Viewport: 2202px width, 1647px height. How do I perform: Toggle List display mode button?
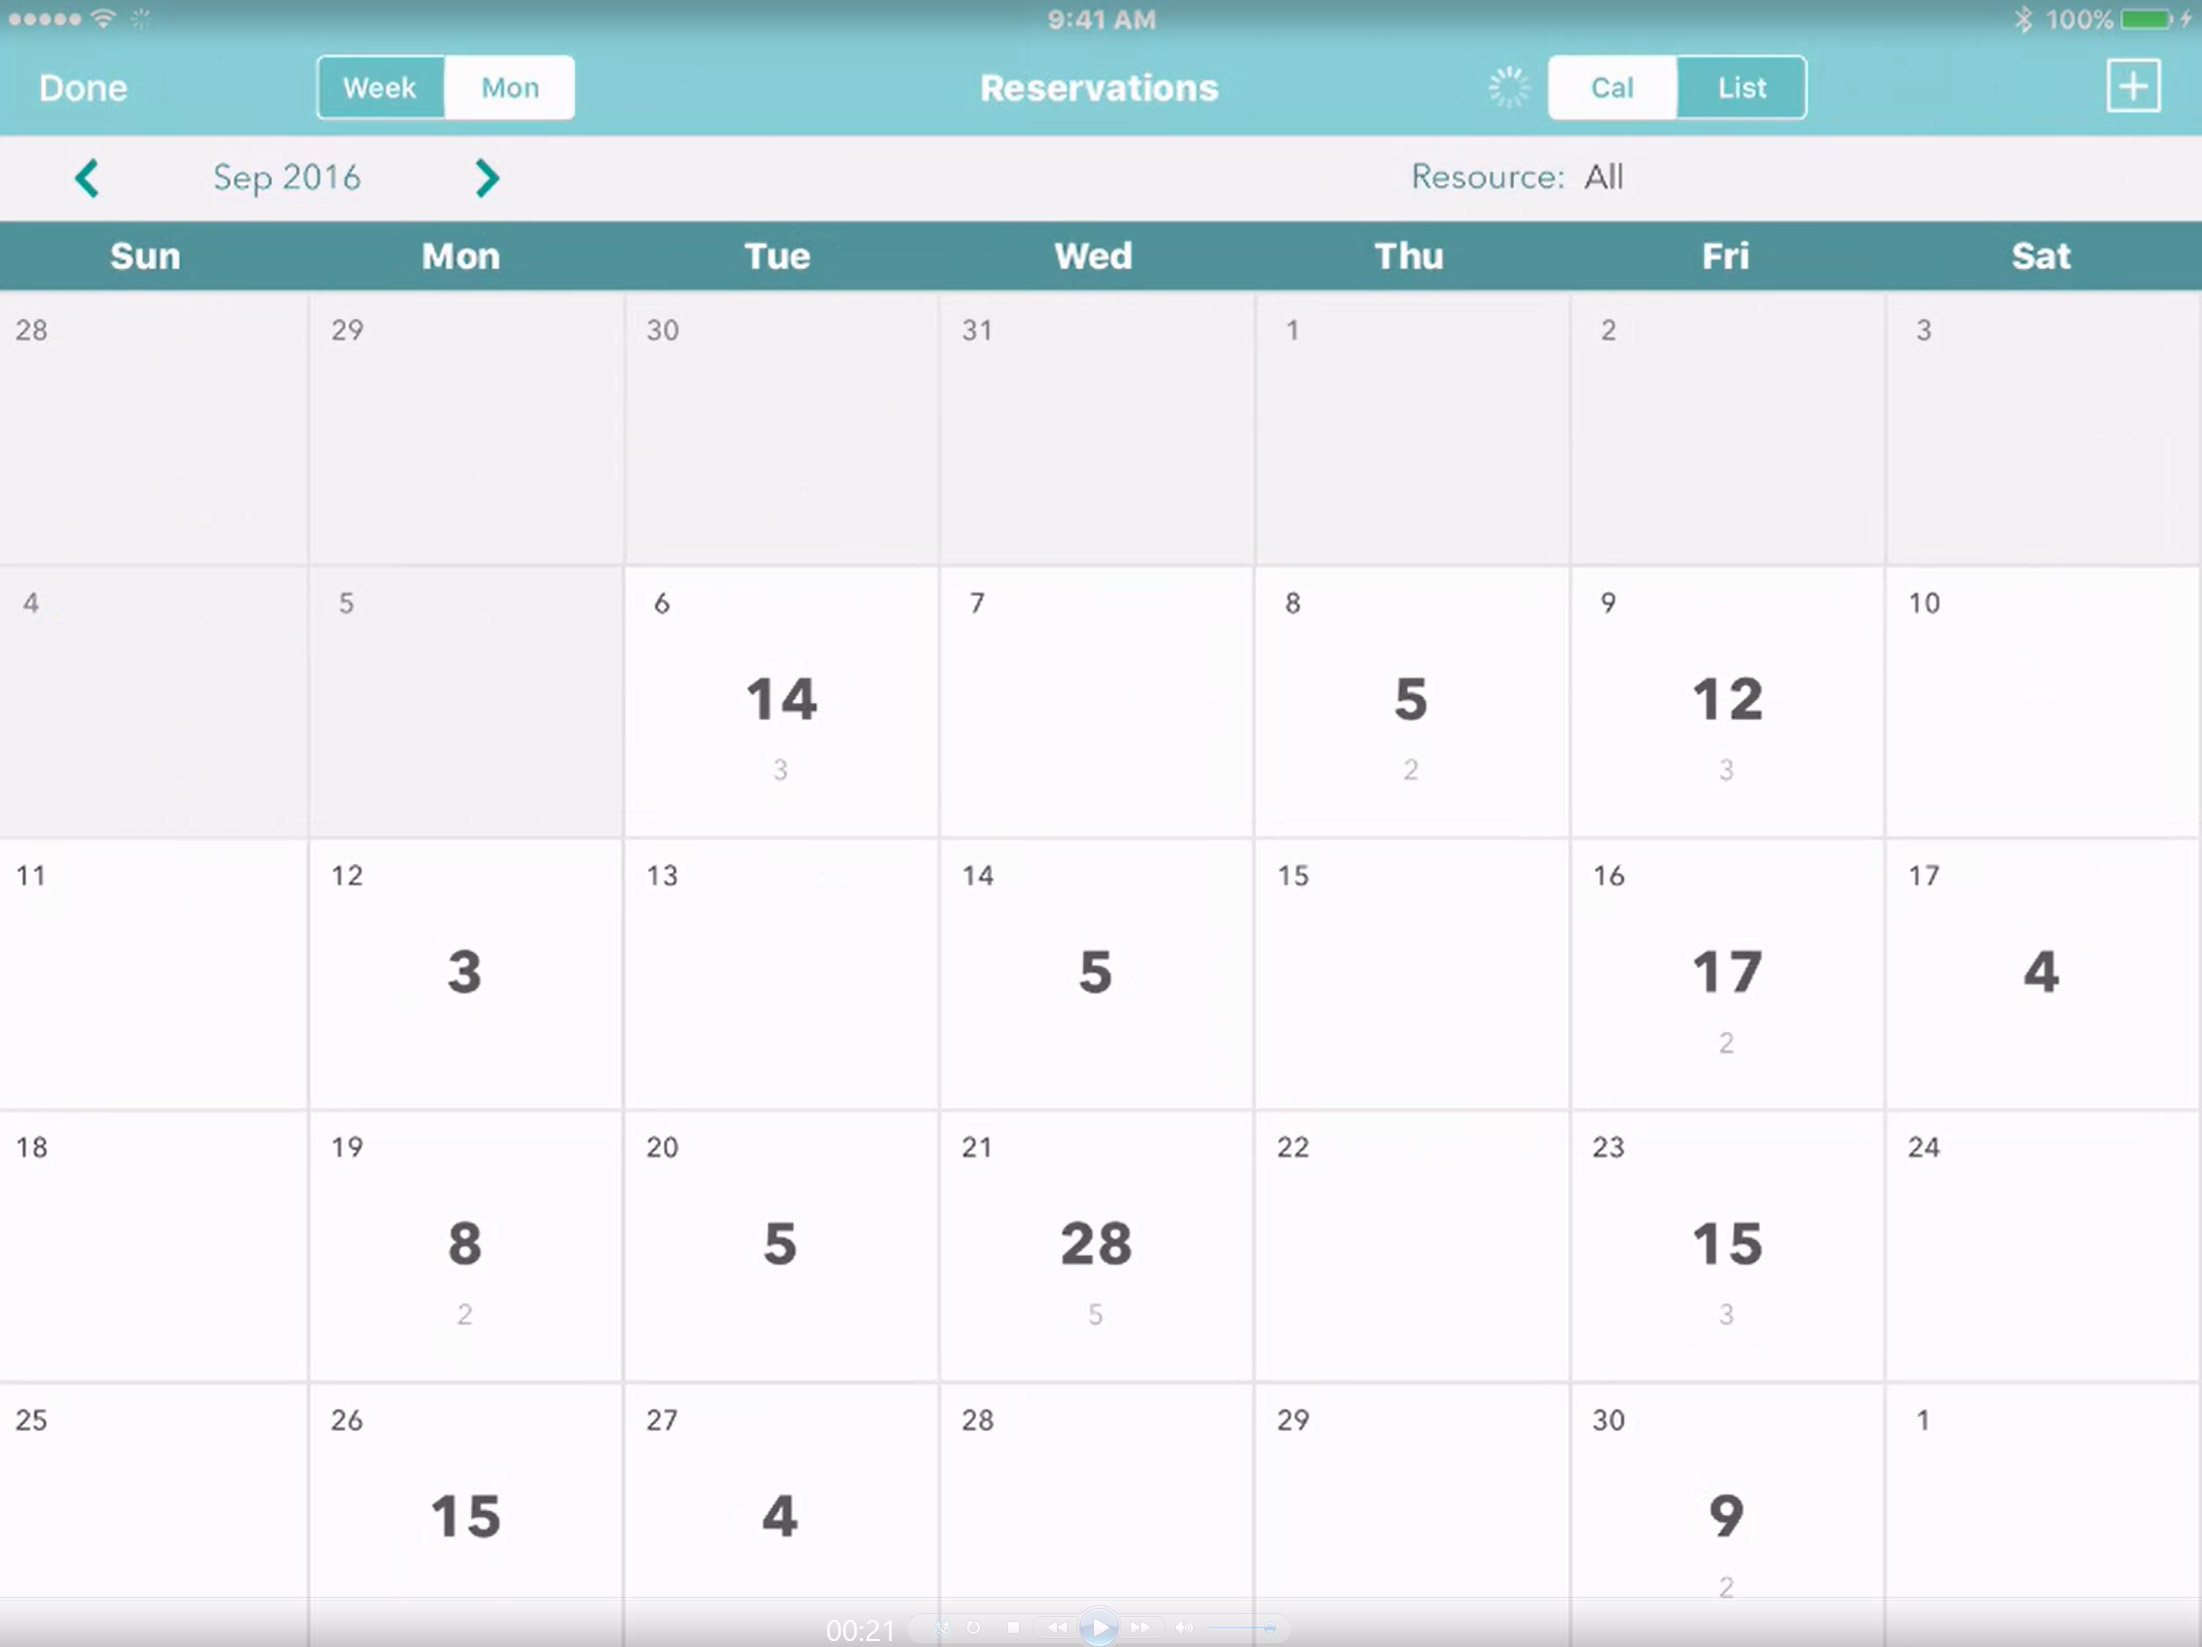[x=1738, y=87]
